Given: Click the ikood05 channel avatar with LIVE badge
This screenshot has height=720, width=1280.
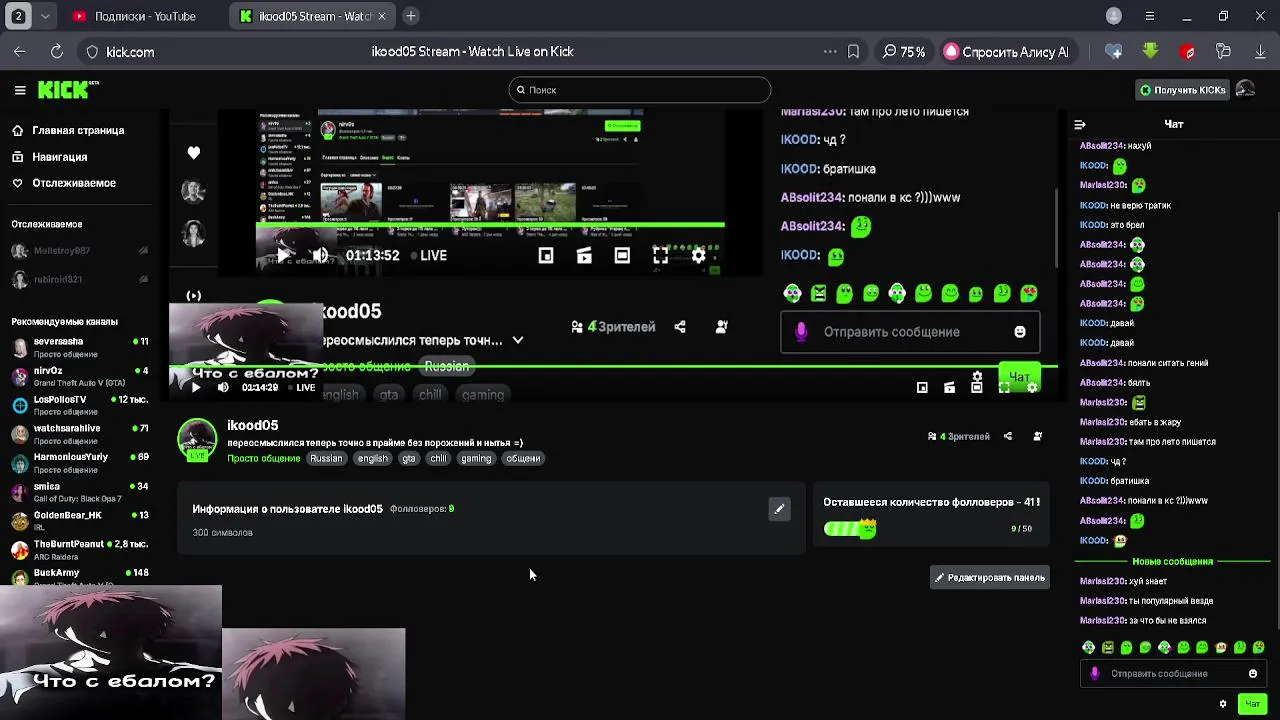Looking at the screenshot, I should tap(197, 440).
